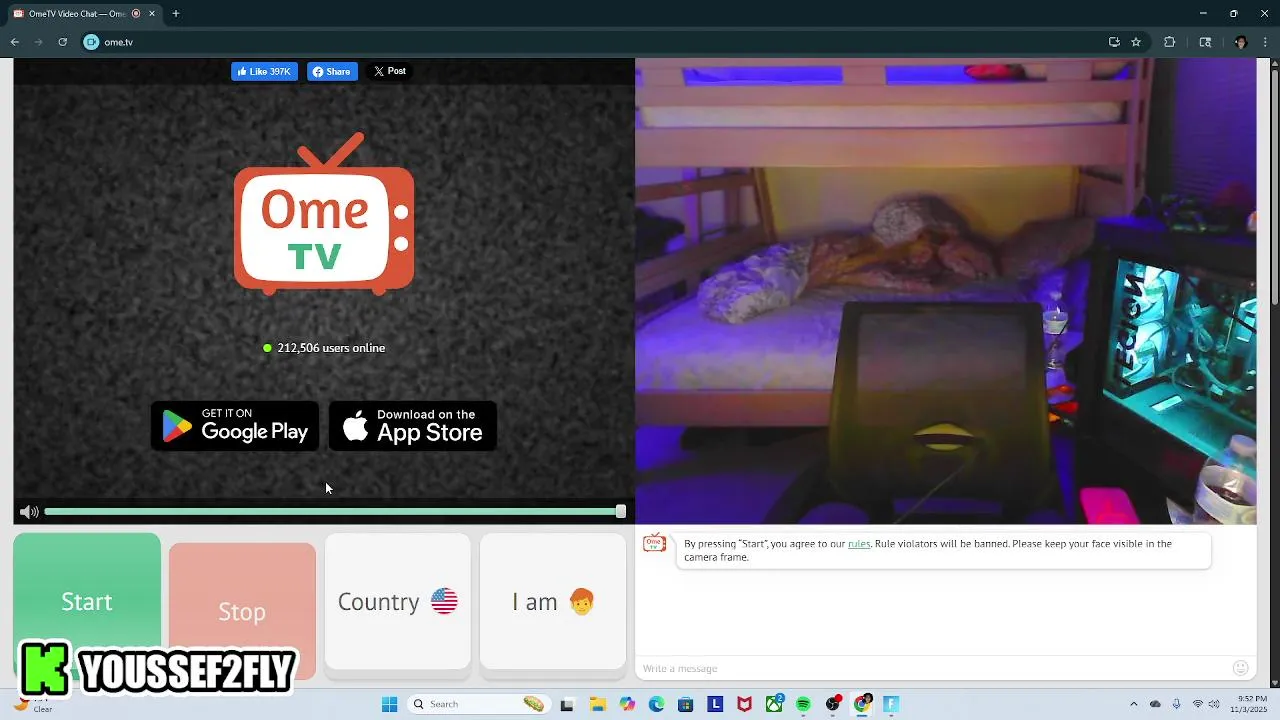The width and height of the screenshot is (1280, 720).
Task: Launch Copilot from taskbar
Action: pos(627,704)
